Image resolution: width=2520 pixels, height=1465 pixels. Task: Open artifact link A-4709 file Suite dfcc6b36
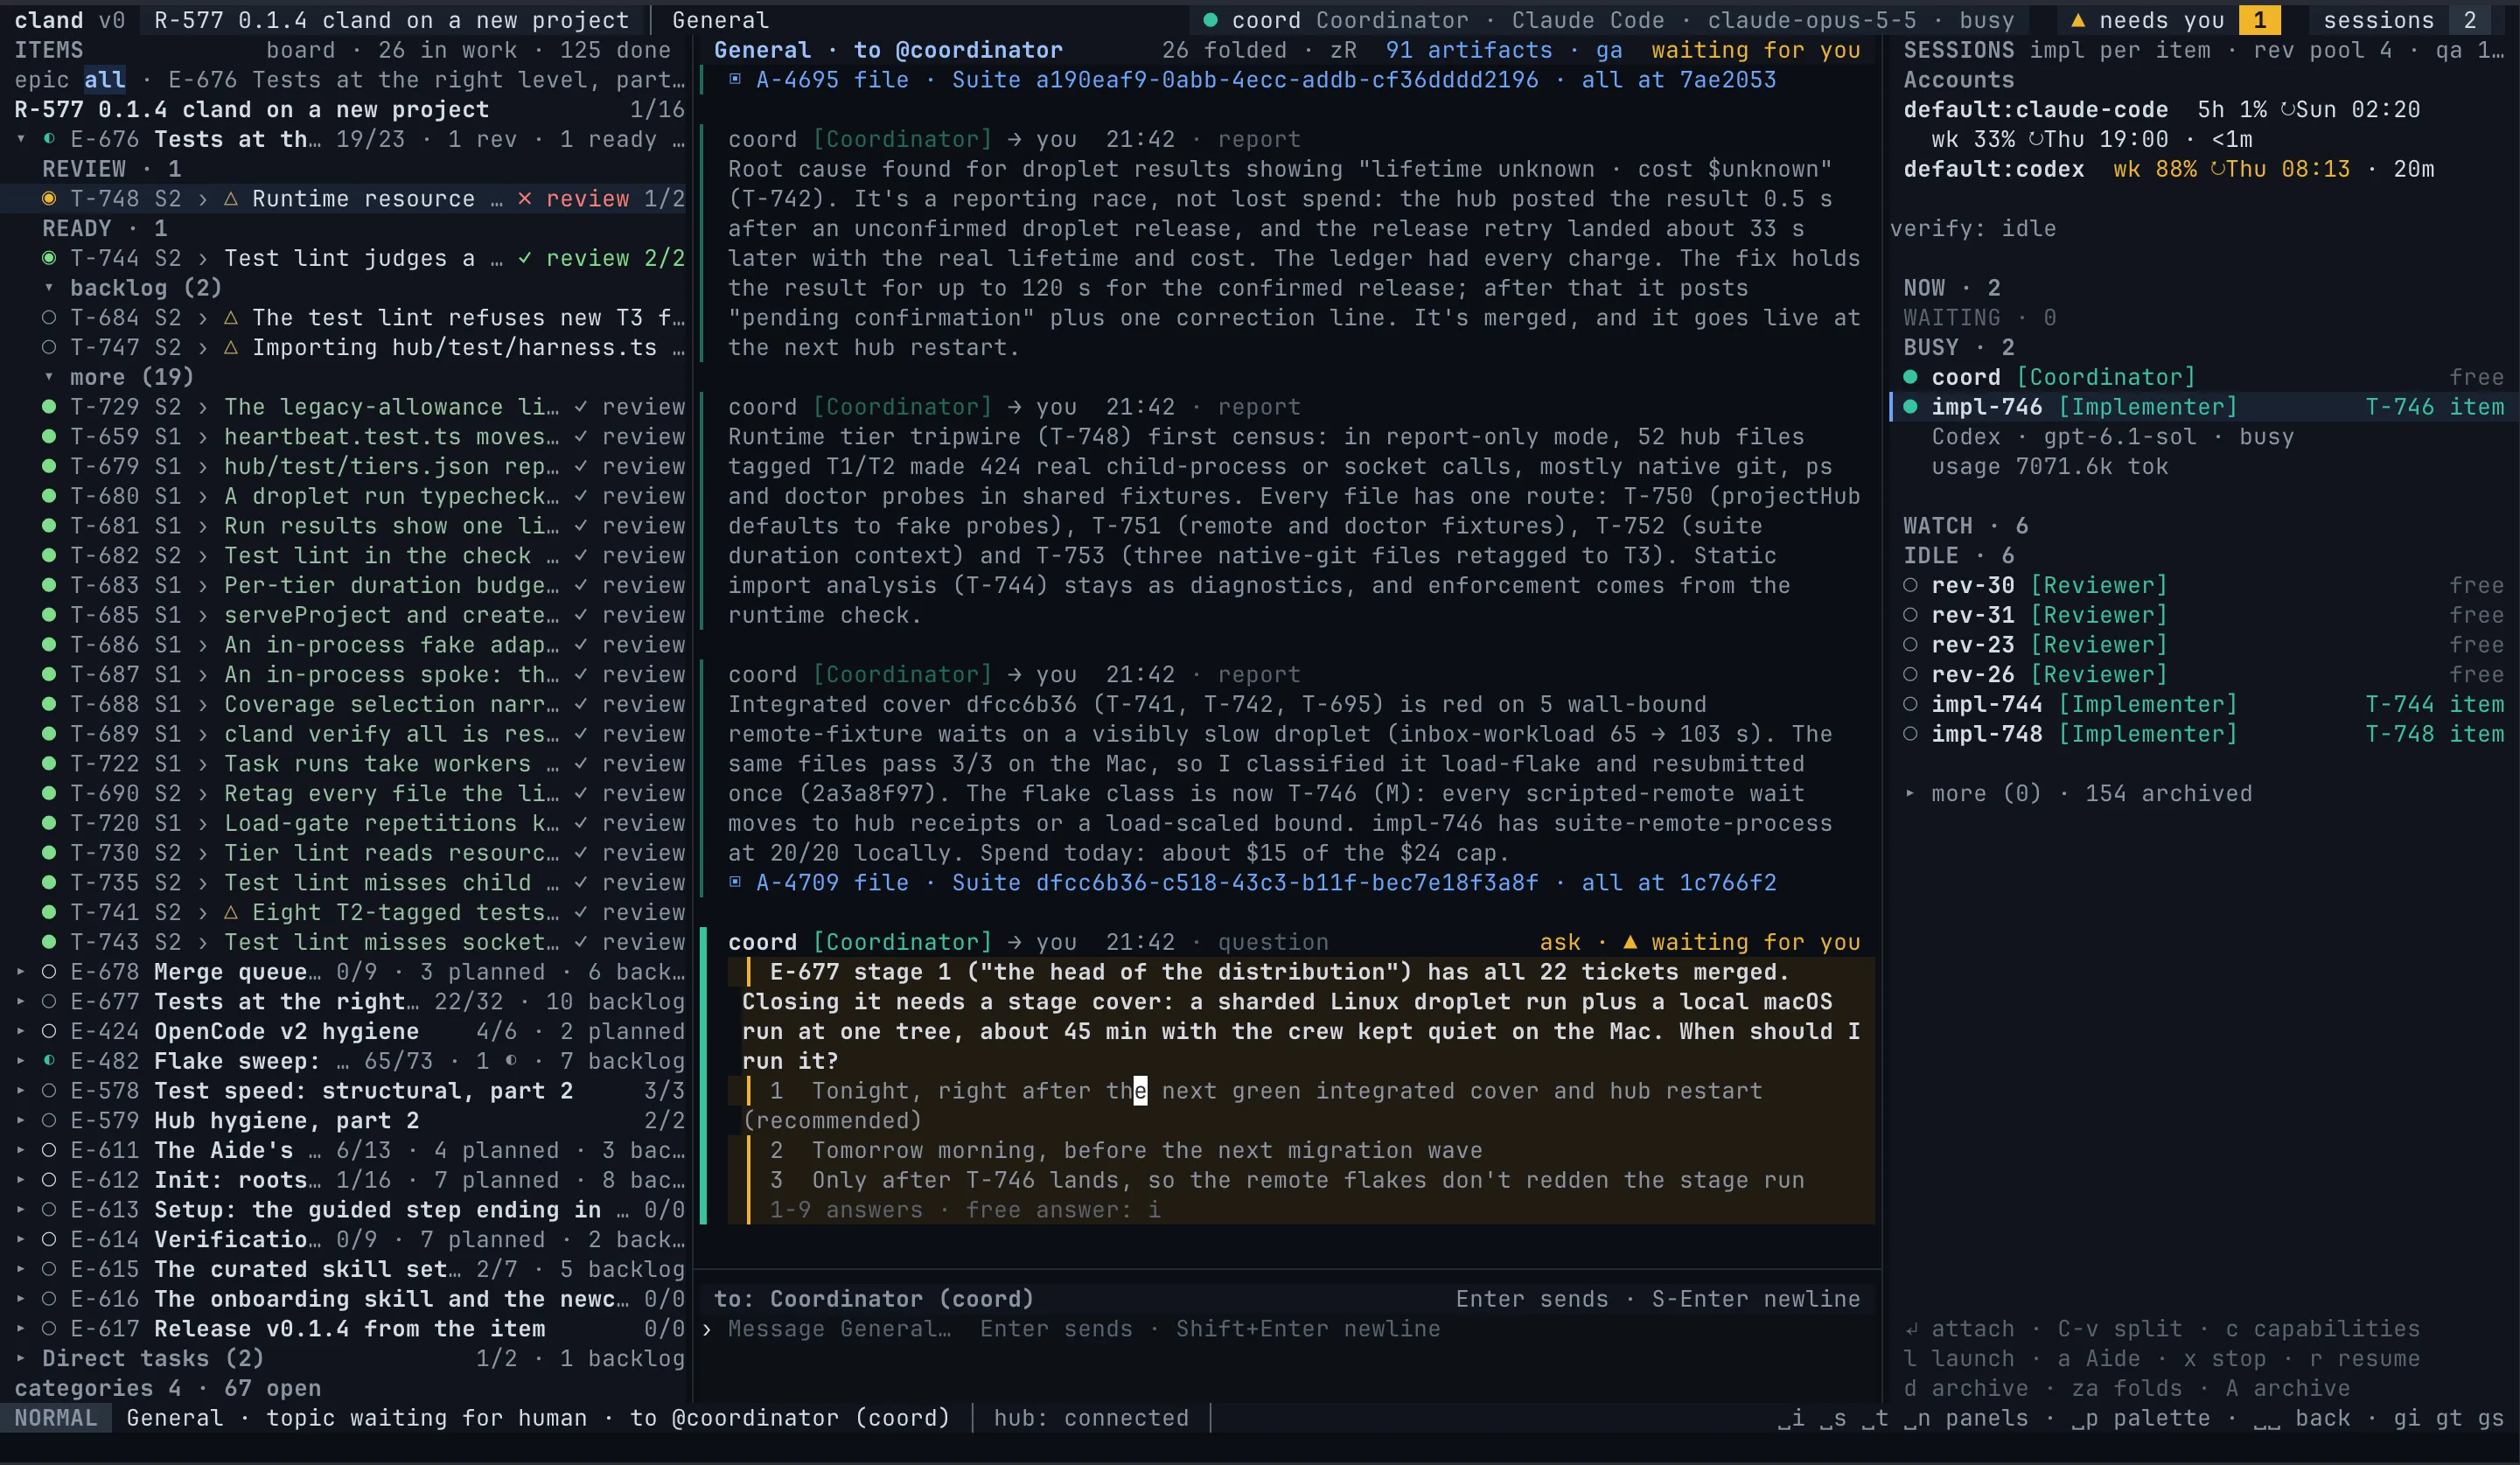(1252, 882)
